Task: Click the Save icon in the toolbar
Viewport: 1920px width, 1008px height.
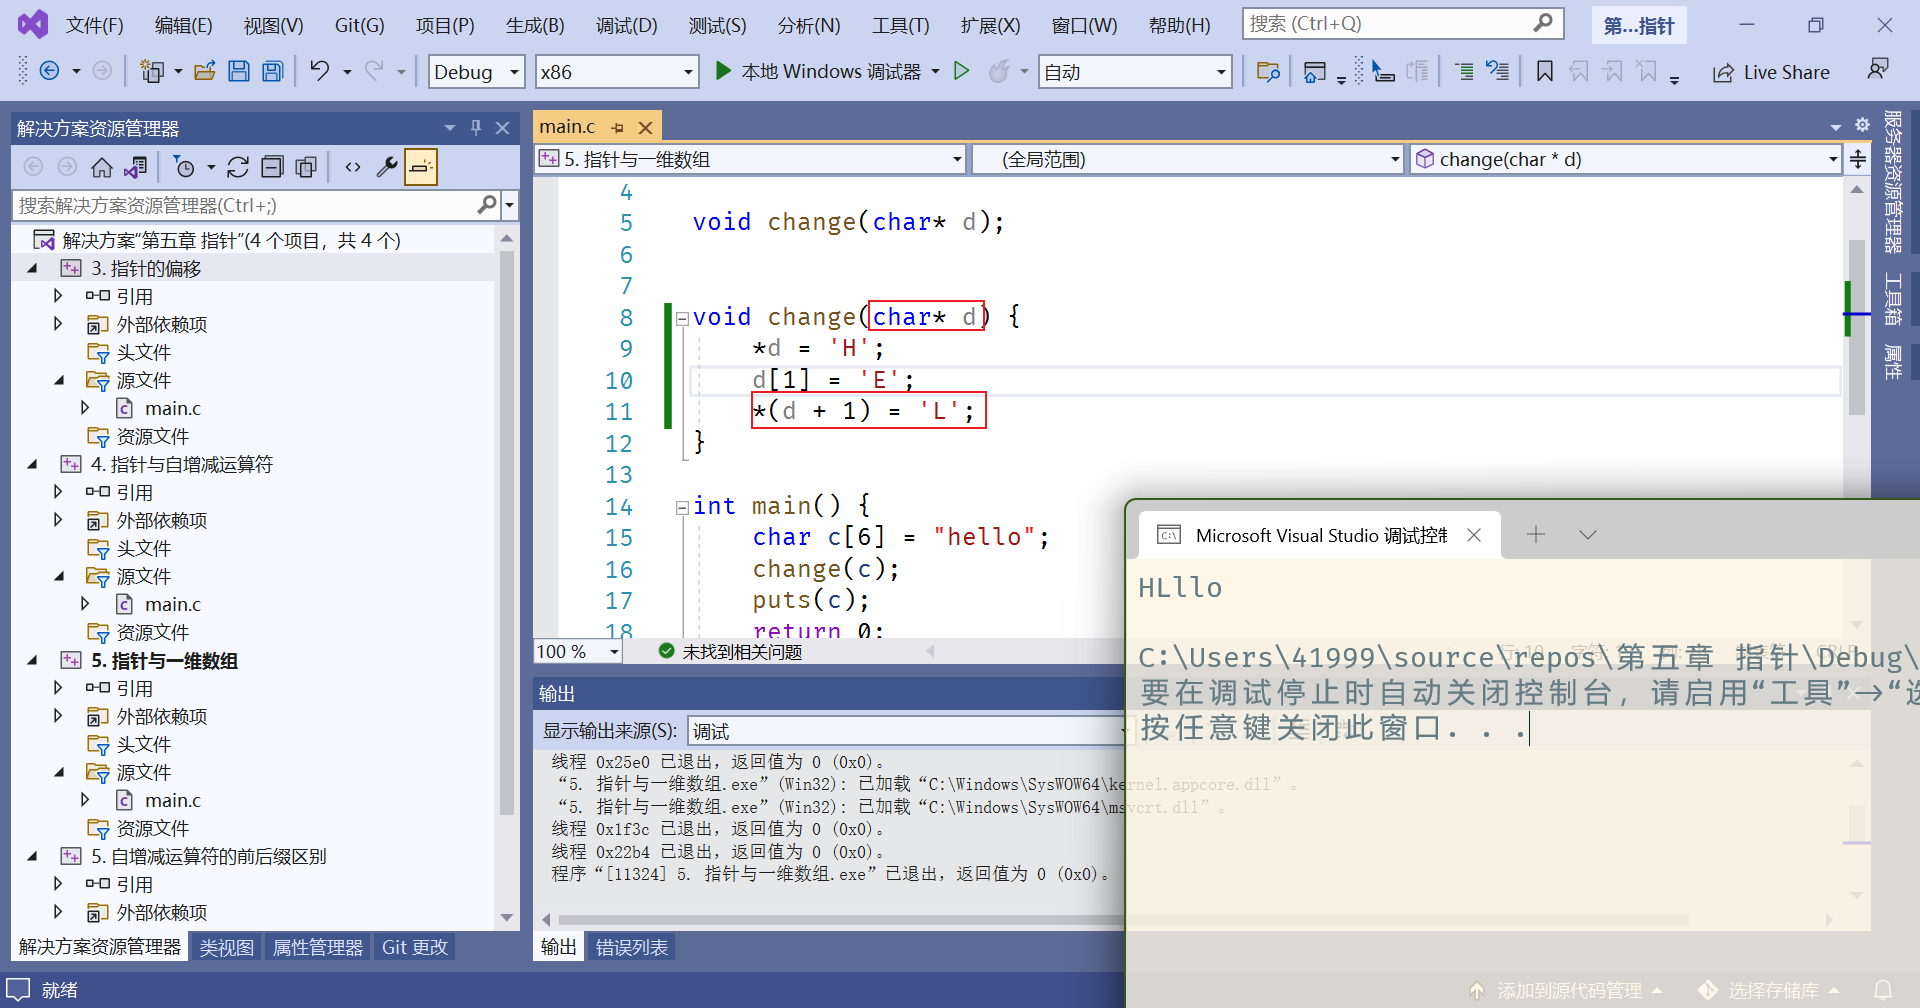Action: [x=238, y=71]
